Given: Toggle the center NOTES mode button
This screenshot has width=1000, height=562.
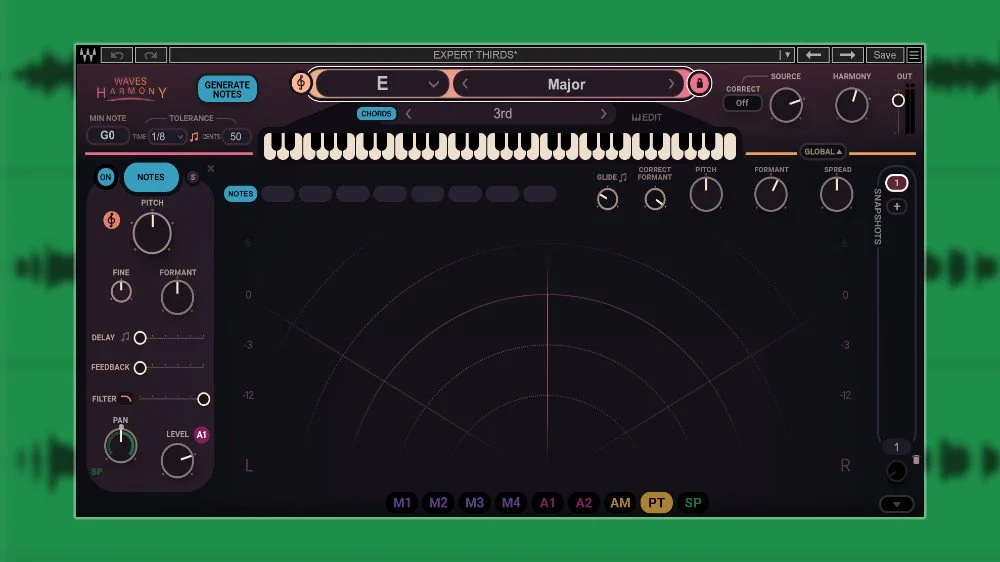Looking at the screenshot, I should tap(240, 194).
